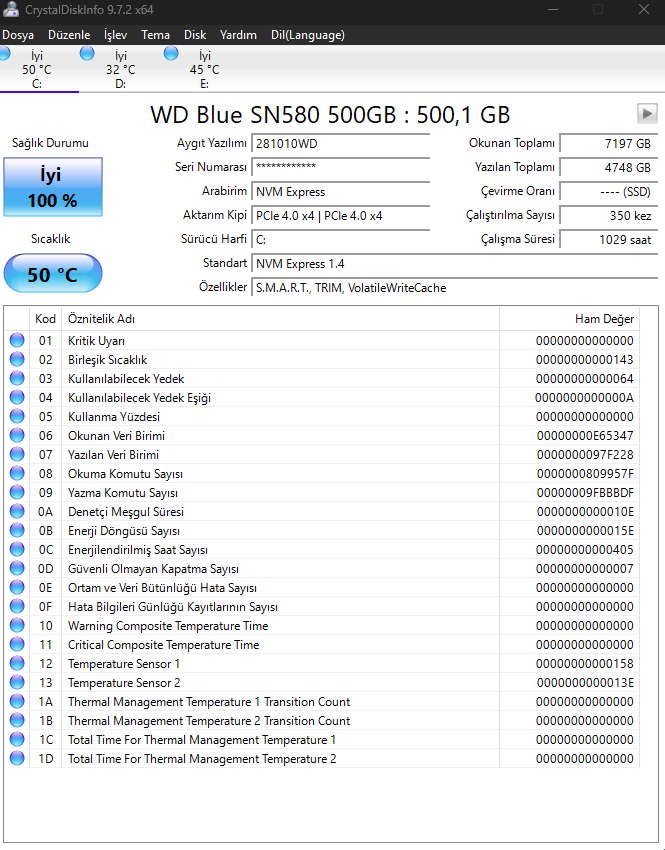Screen dimensions: 665x850
Task: Select the E: drive tab at 45 °C
Action: [x=204, y=69]
